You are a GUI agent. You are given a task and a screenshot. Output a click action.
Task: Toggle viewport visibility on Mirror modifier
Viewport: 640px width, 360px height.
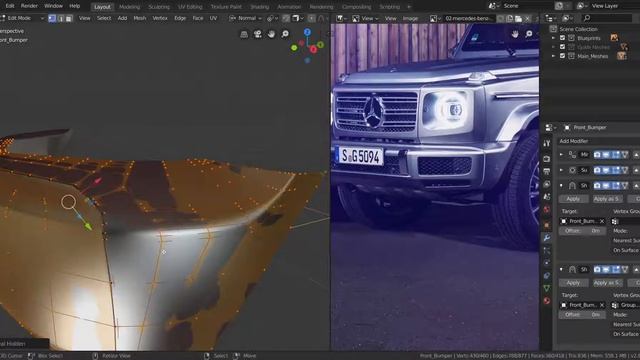coord(606,155)
